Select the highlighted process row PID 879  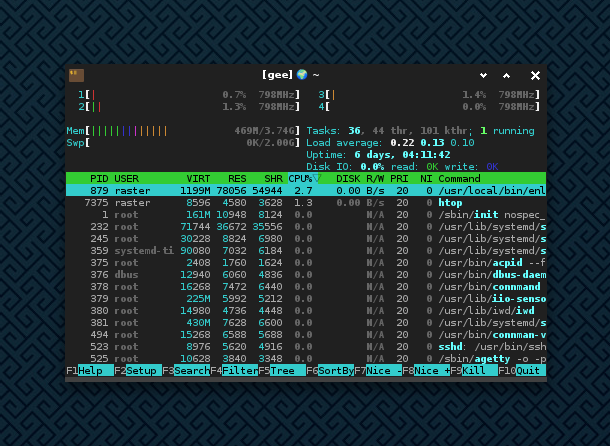[306, 191]
